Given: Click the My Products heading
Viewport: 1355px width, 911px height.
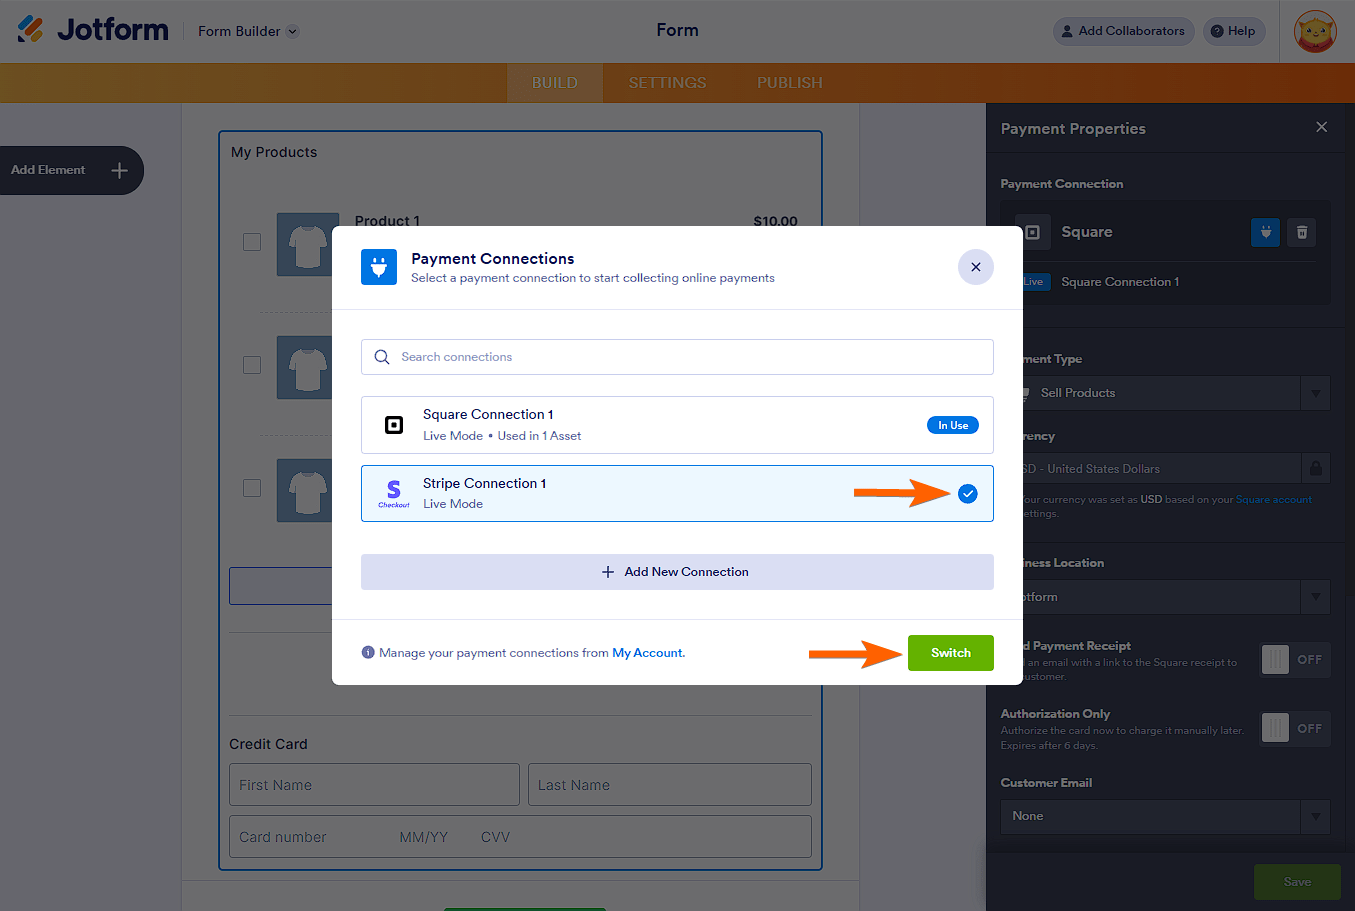Looking at the screenshot, I should 274,152.
